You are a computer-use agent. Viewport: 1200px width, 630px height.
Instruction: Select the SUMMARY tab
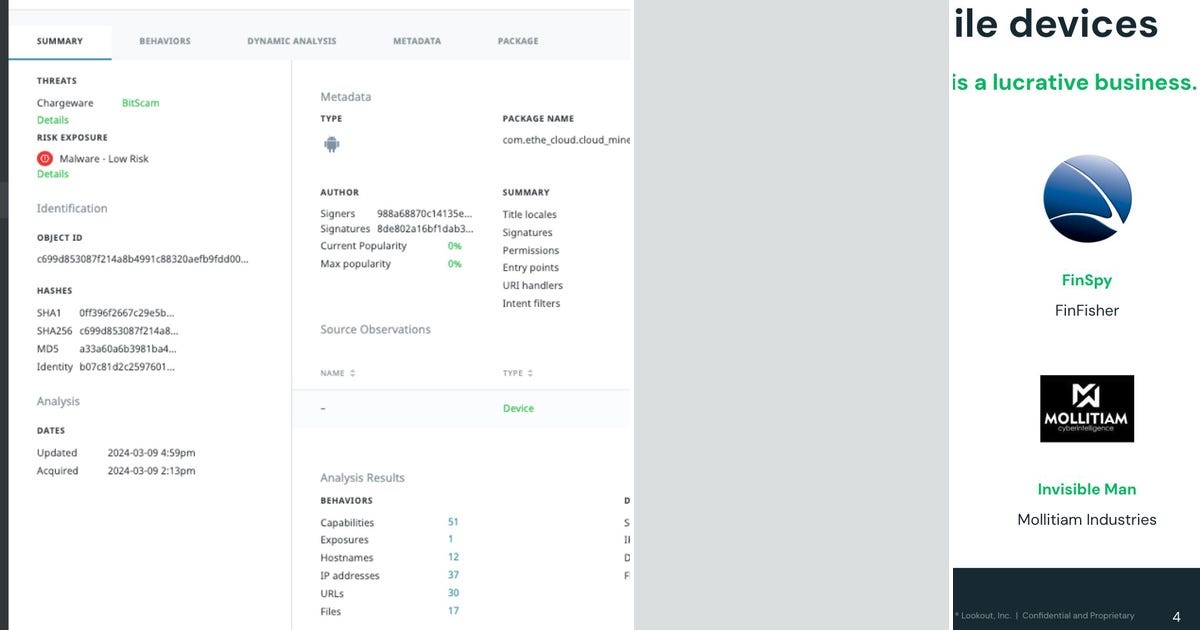(x=61, y=41)
